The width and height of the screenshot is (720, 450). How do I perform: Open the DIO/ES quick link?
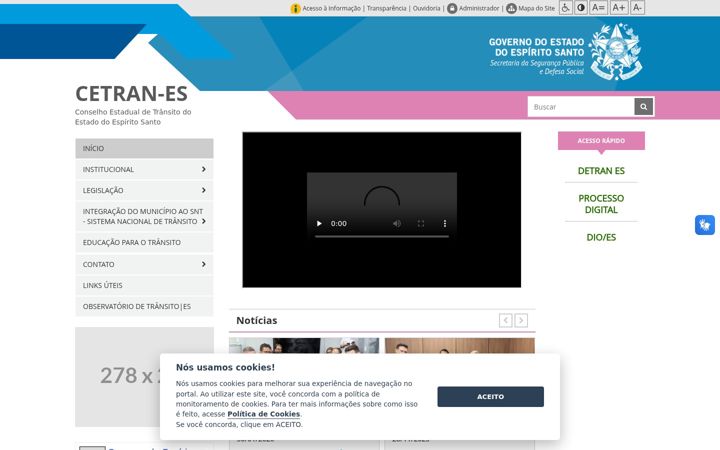tap(601, 237)
